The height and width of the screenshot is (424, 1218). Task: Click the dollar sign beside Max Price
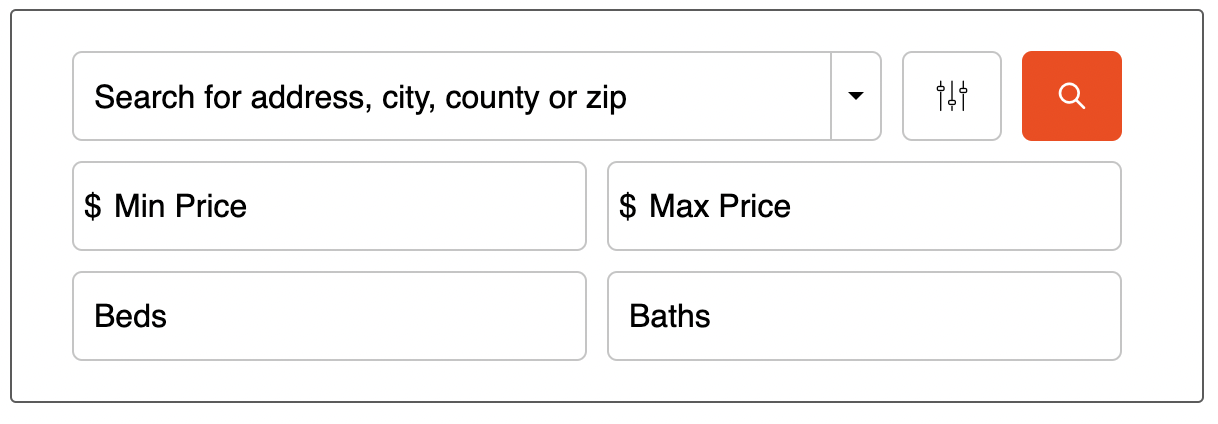pyautogui.click(x=628, y=207)
